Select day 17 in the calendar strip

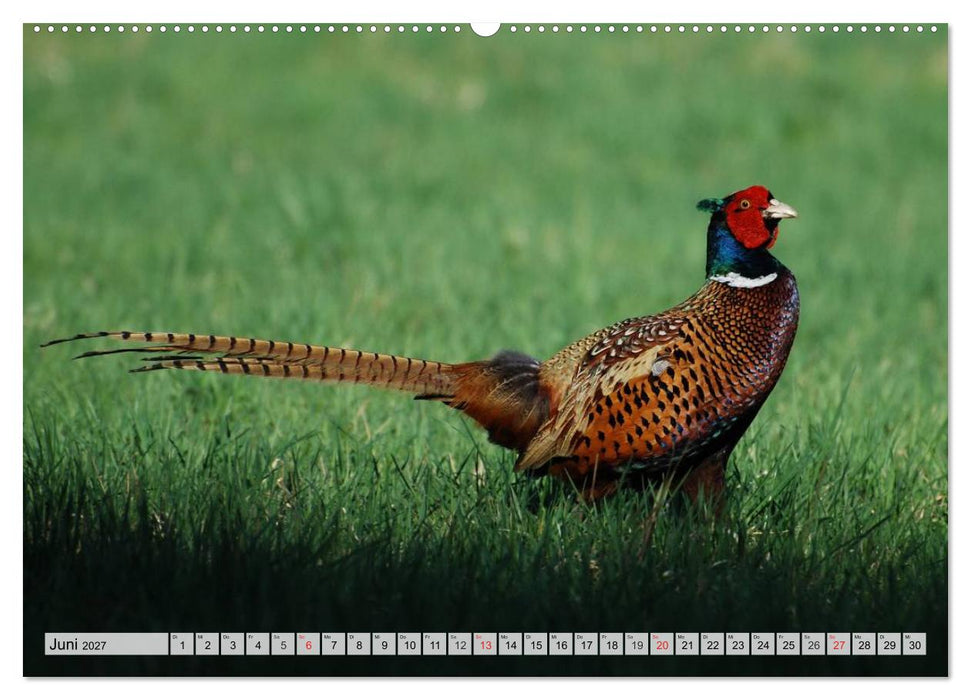coord(586,644)
